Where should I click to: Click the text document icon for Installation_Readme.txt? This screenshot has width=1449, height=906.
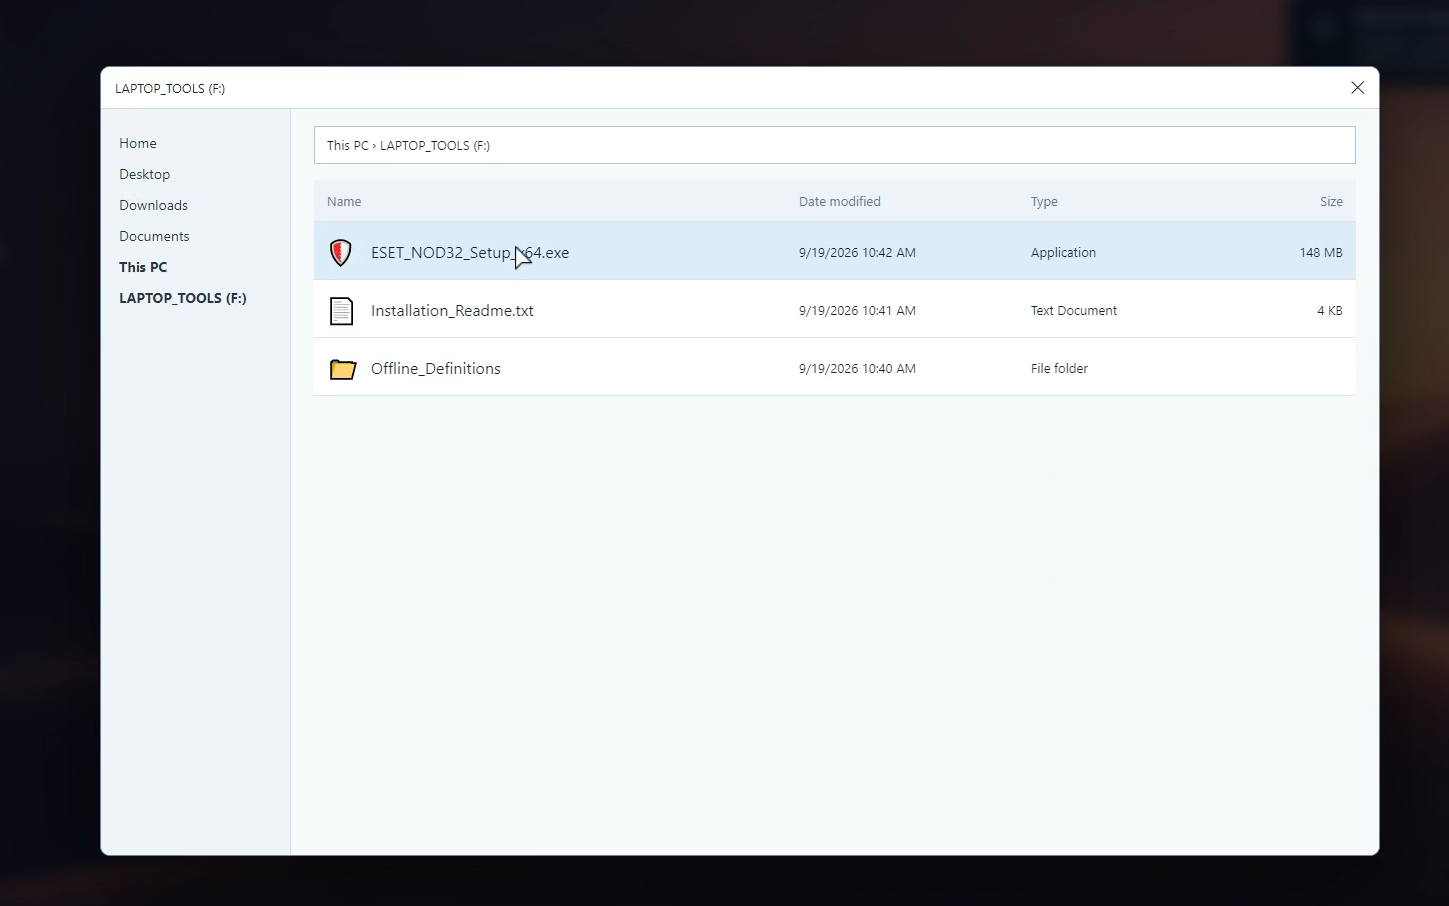pyautogui.click(x=341, y=311)
